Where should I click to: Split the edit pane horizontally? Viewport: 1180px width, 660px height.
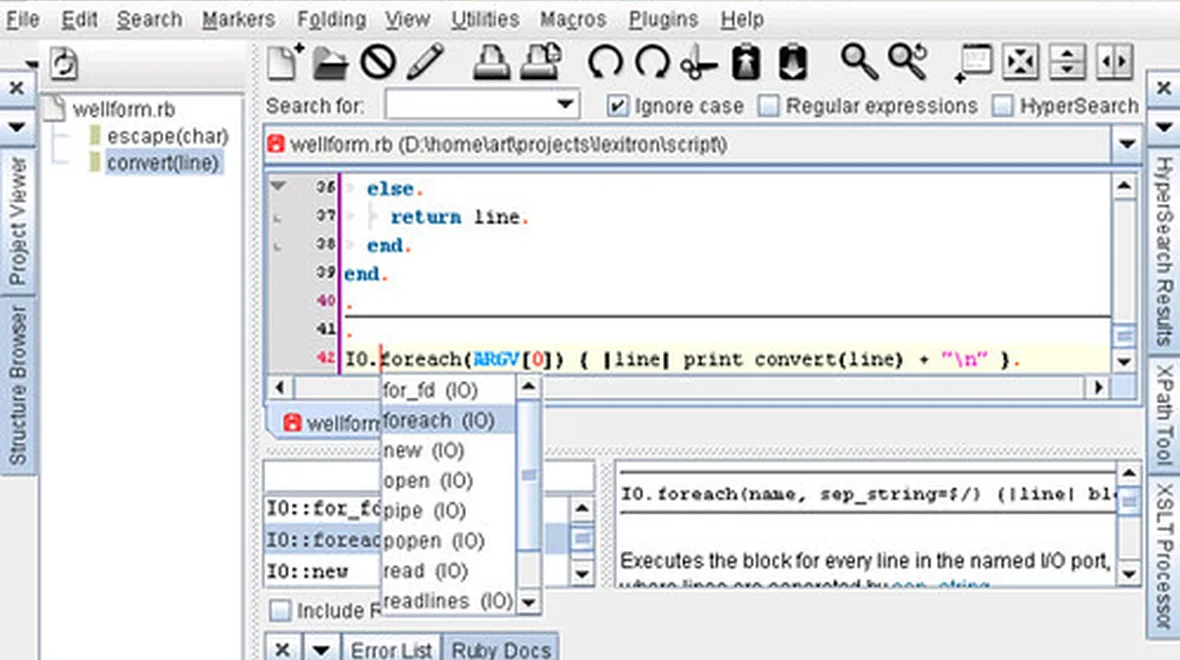point(1067,62)
